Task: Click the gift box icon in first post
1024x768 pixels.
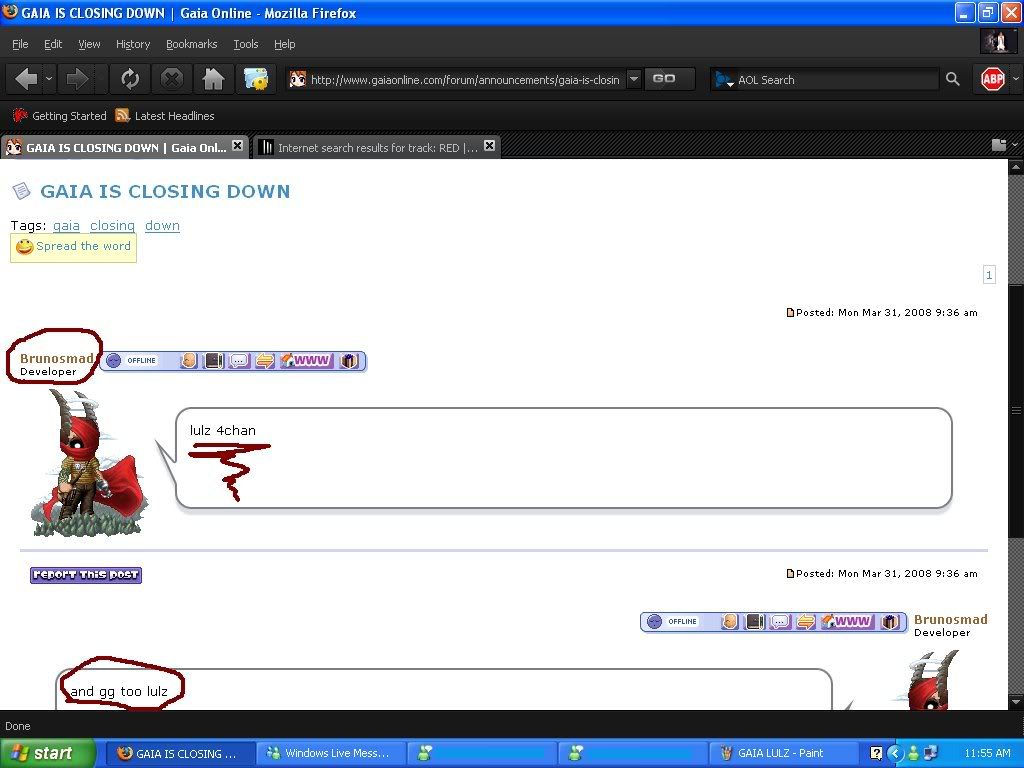Action: [349, 361]
